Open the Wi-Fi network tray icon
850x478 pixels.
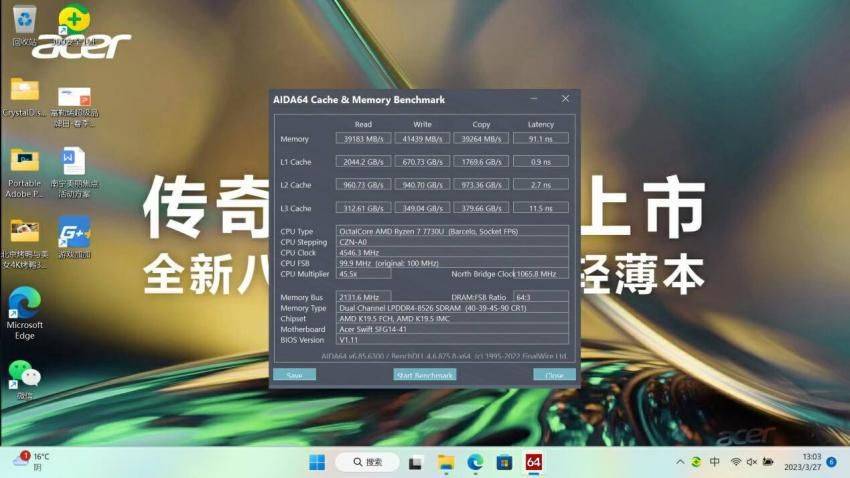[736, 462]
